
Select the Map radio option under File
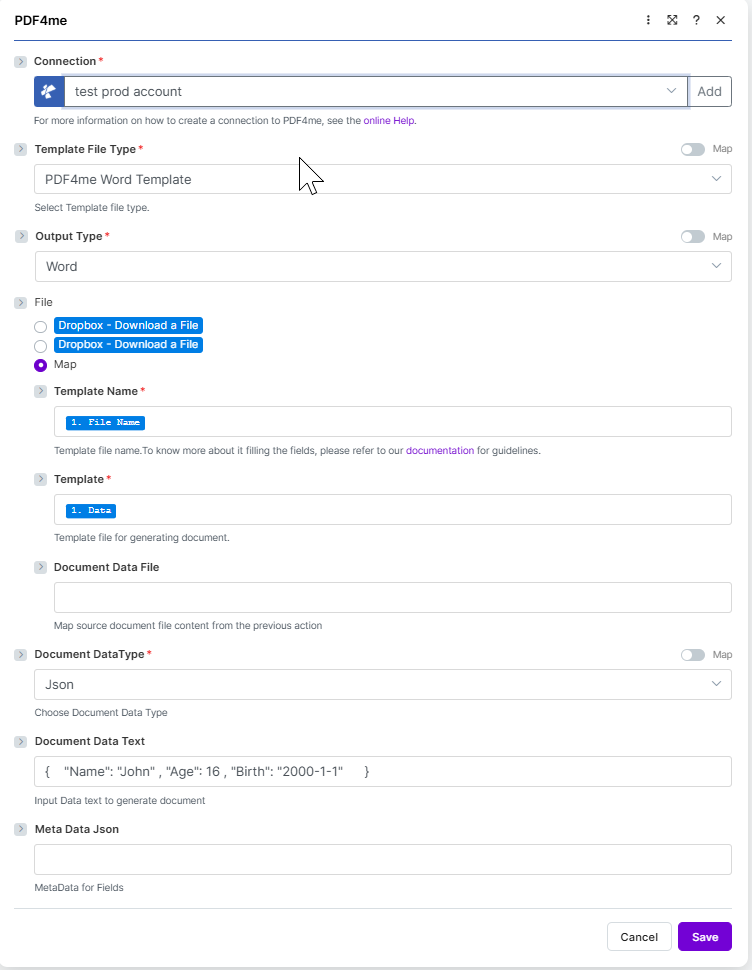point(41,365)
